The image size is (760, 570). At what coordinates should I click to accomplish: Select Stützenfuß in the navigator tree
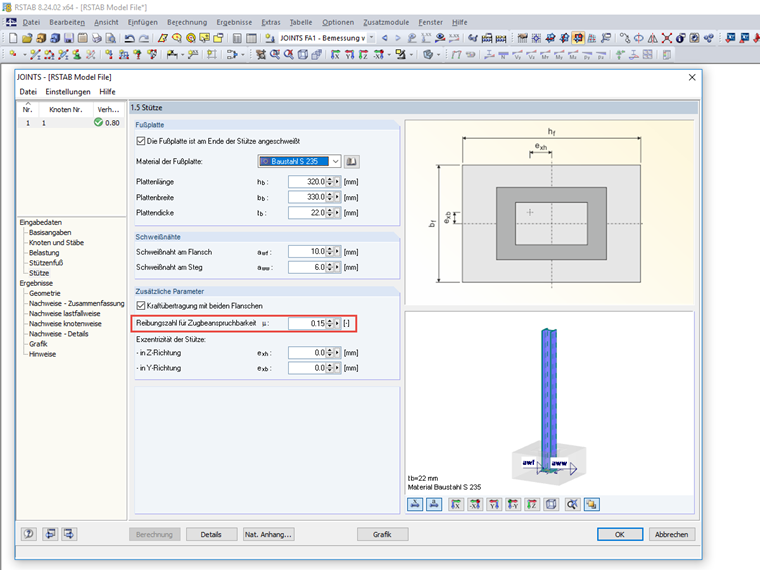coord(46,263)
